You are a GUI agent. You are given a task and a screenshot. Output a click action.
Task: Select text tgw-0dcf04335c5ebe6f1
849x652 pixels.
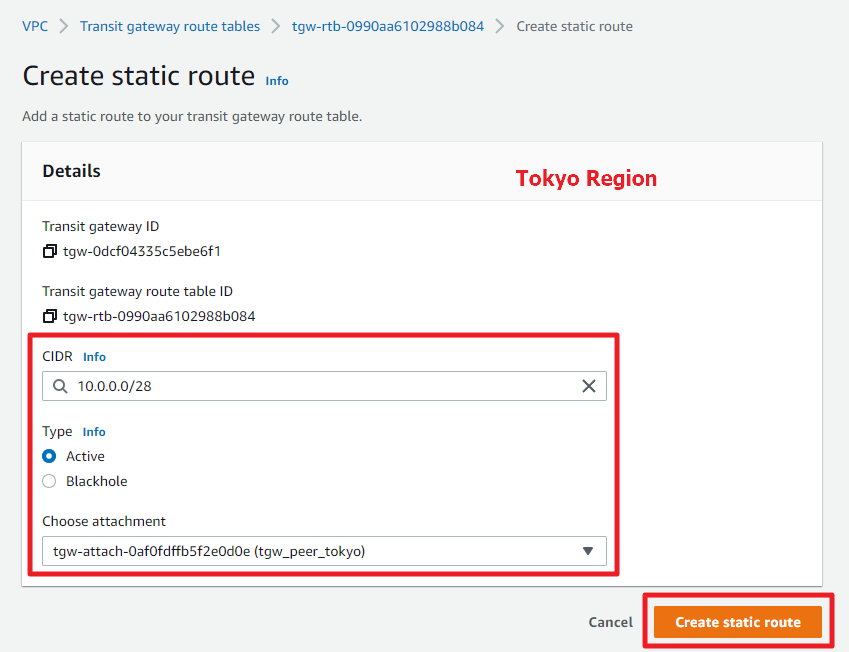click(142, 251)
